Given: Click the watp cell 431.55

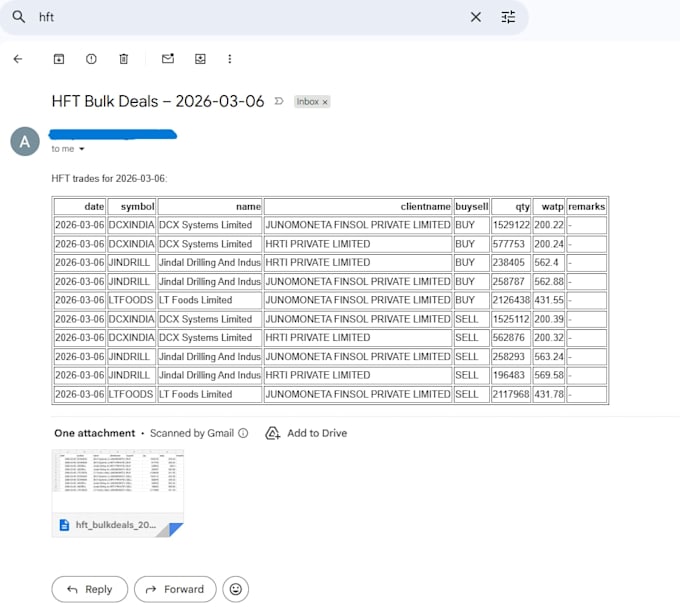Looking at the screenshot, I should (549, 300).
